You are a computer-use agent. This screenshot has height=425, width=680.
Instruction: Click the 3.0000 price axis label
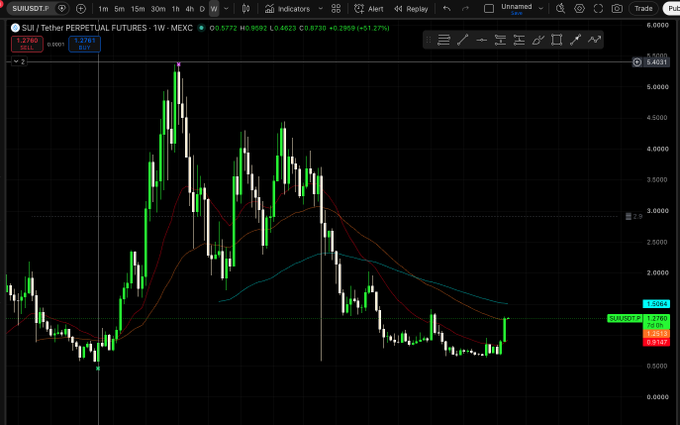657,211
